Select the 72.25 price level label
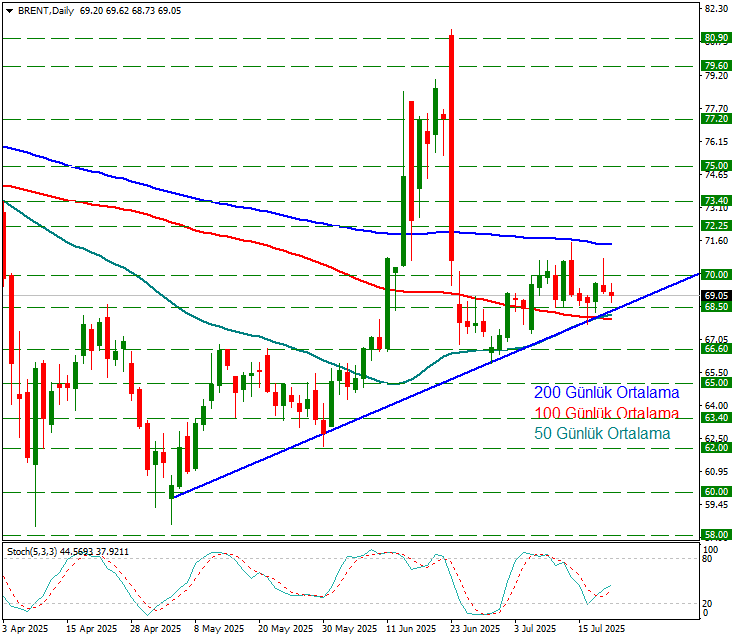739x640 pixels. (716, 226)
